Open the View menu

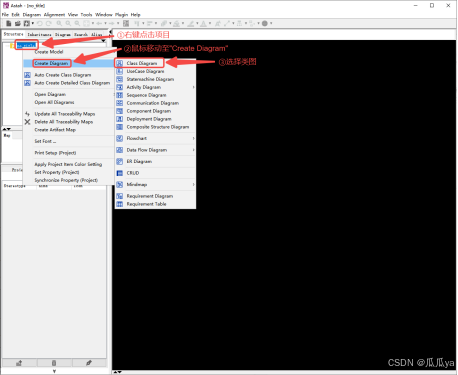73,15
